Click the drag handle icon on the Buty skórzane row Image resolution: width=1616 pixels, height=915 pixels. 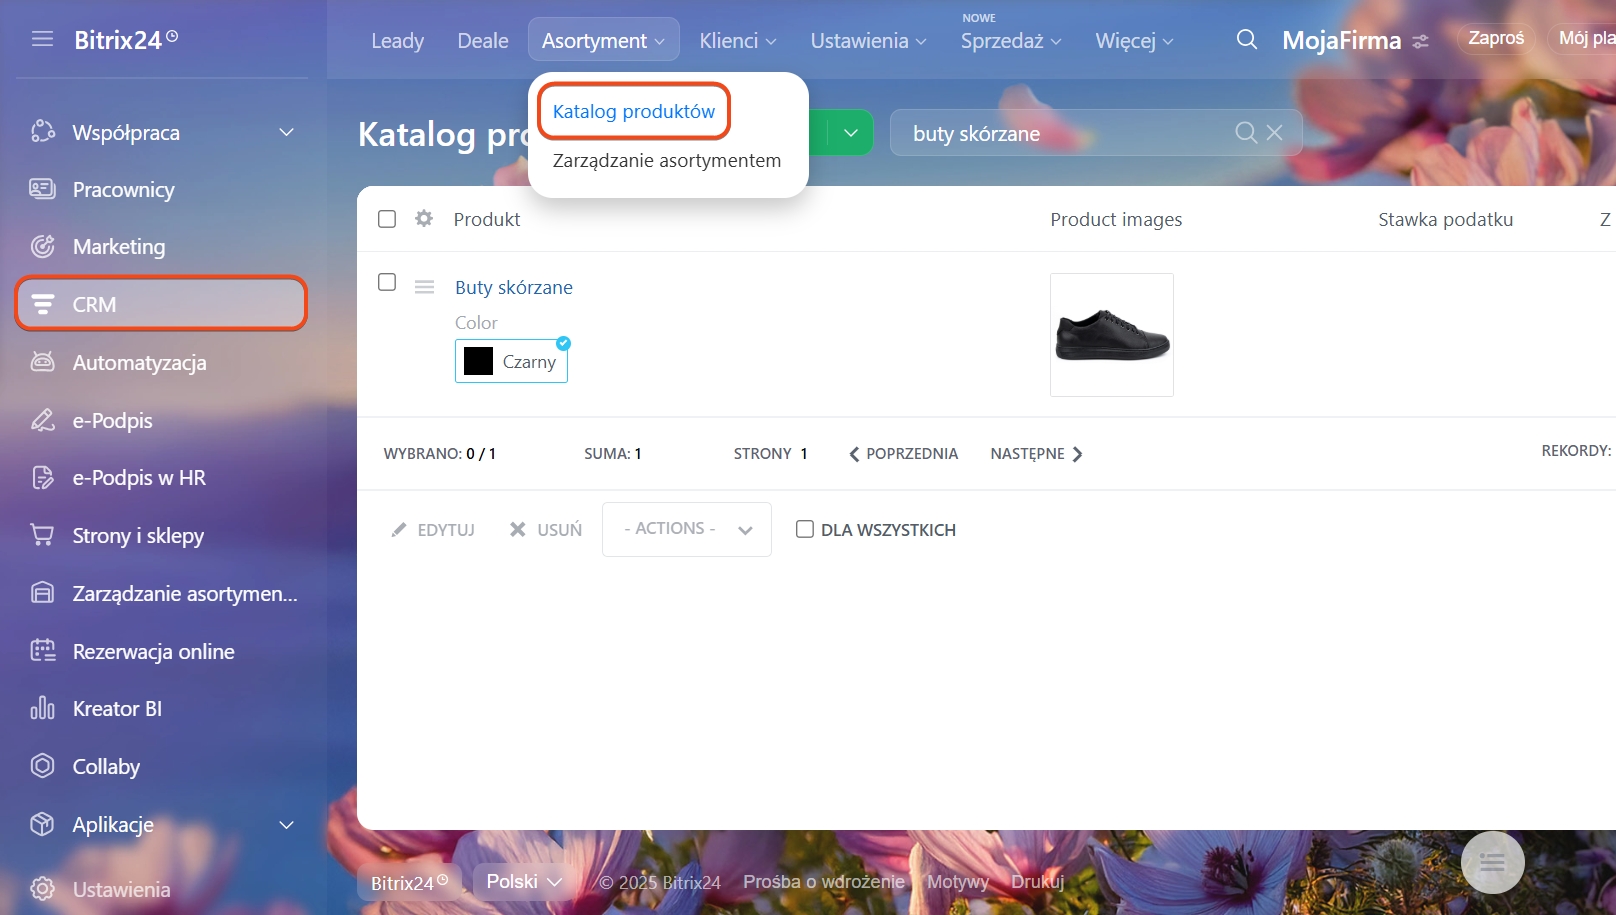pyautogui.click(x=424, y=287)
